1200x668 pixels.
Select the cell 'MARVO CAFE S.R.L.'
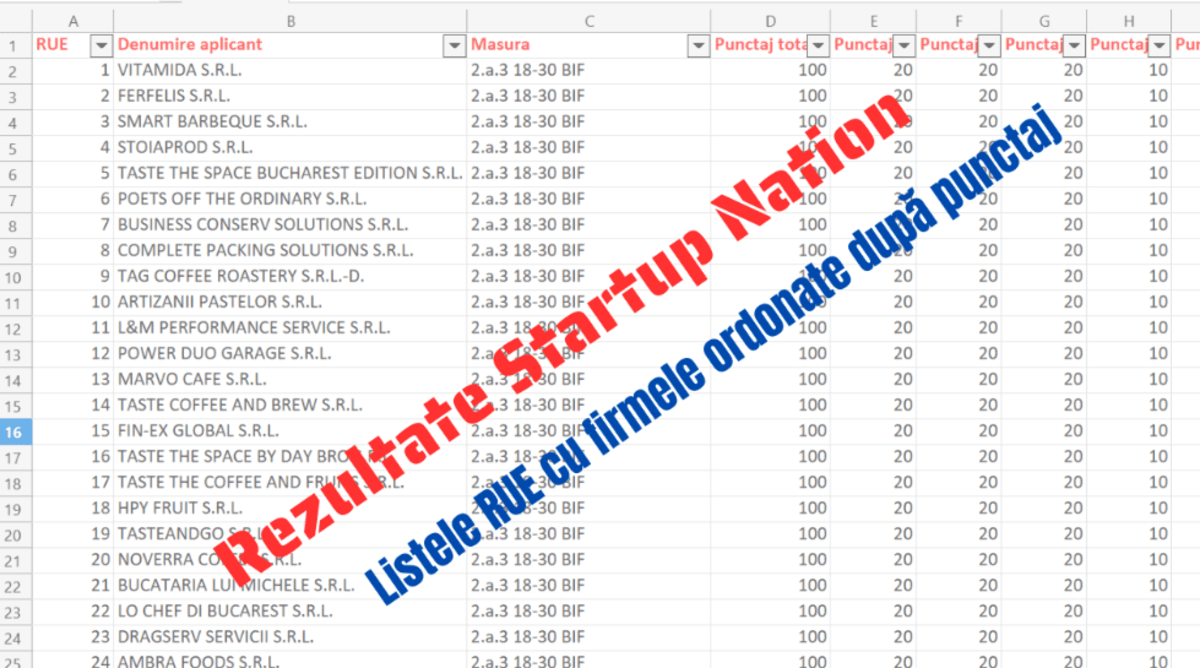tap(291, 379)
